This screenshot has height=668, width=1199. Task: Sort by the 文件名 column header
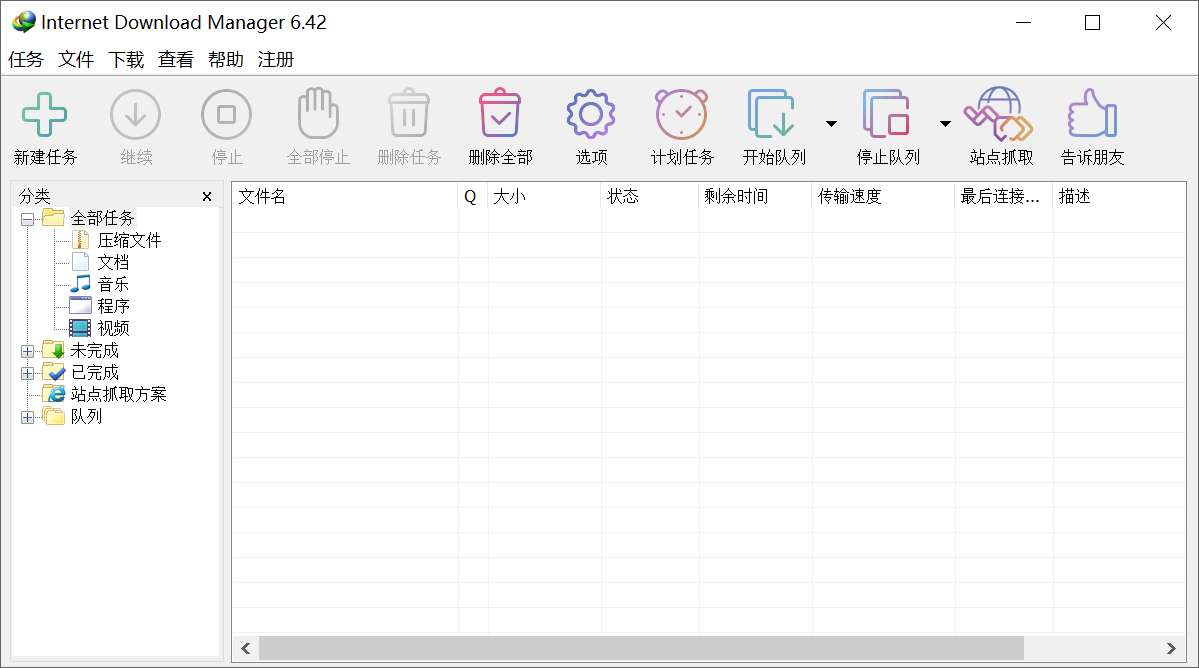pyautogui.click(x=345, y=196)
